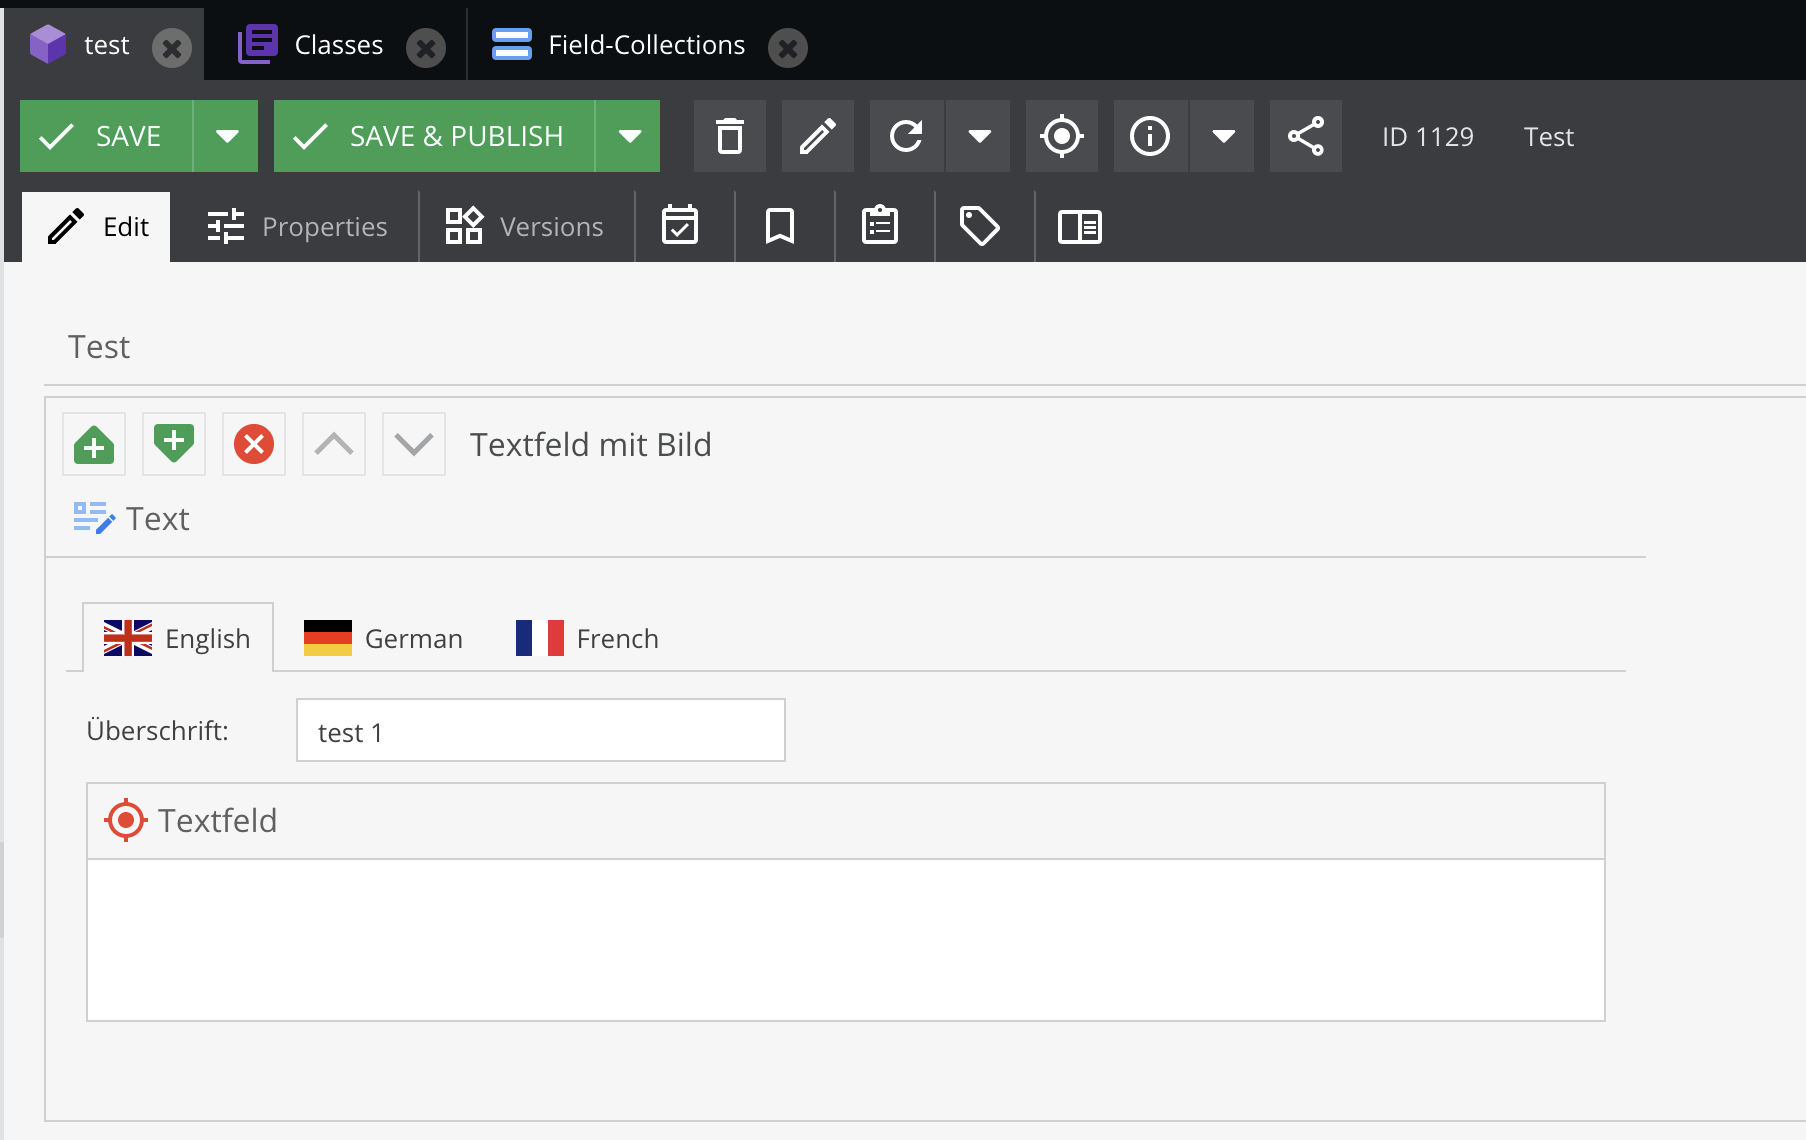This screenshot has width=1806, height=1140.
Task: Open the reload options dropdown arrow
Action: [979, 136]
